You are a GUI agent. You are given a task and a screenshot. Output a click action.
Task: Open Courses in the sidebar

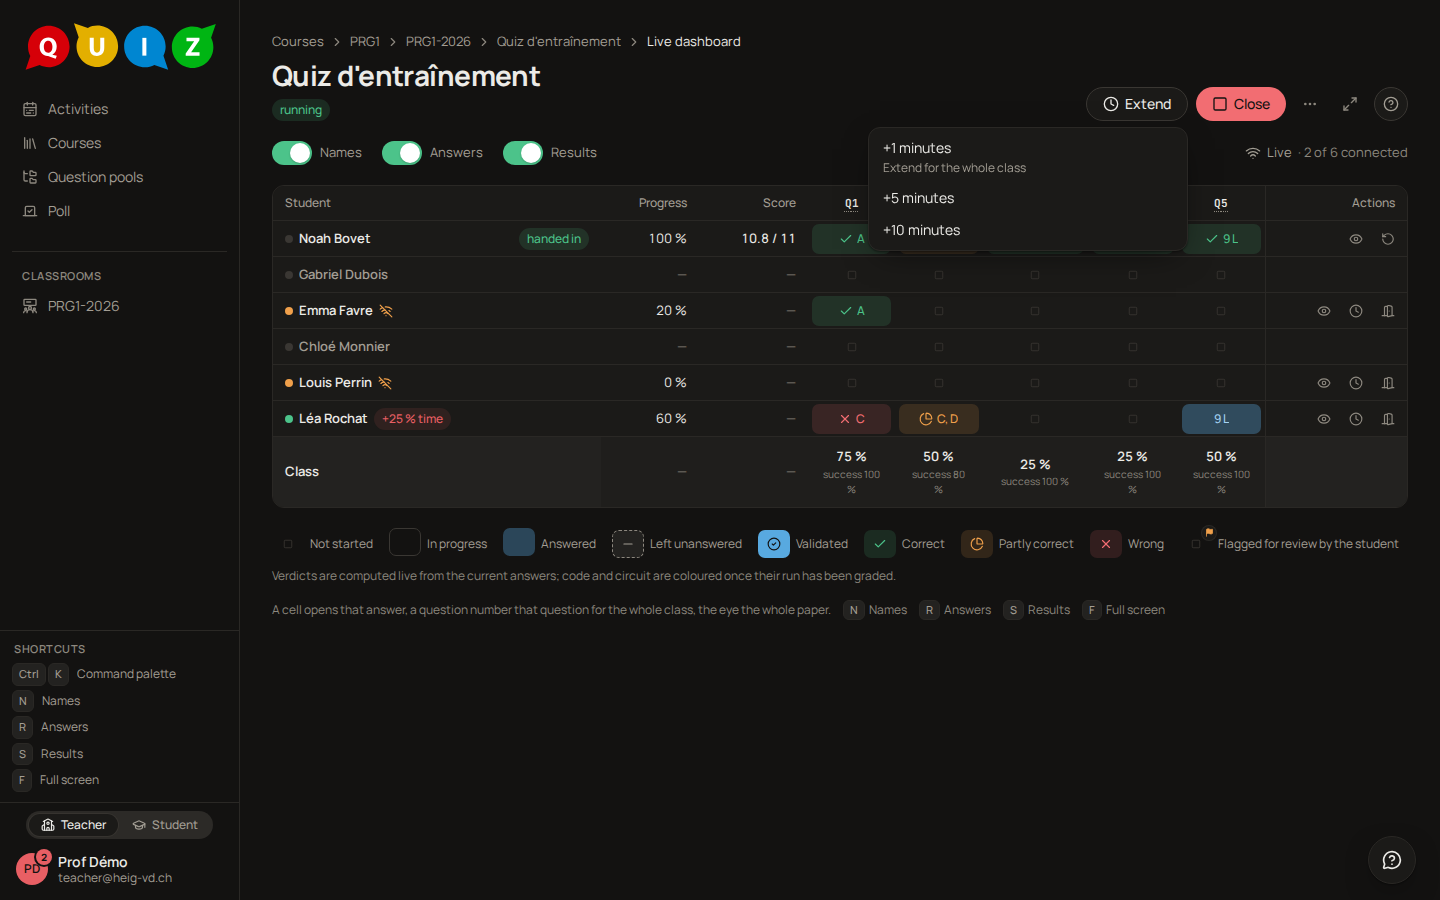[120, 143]
